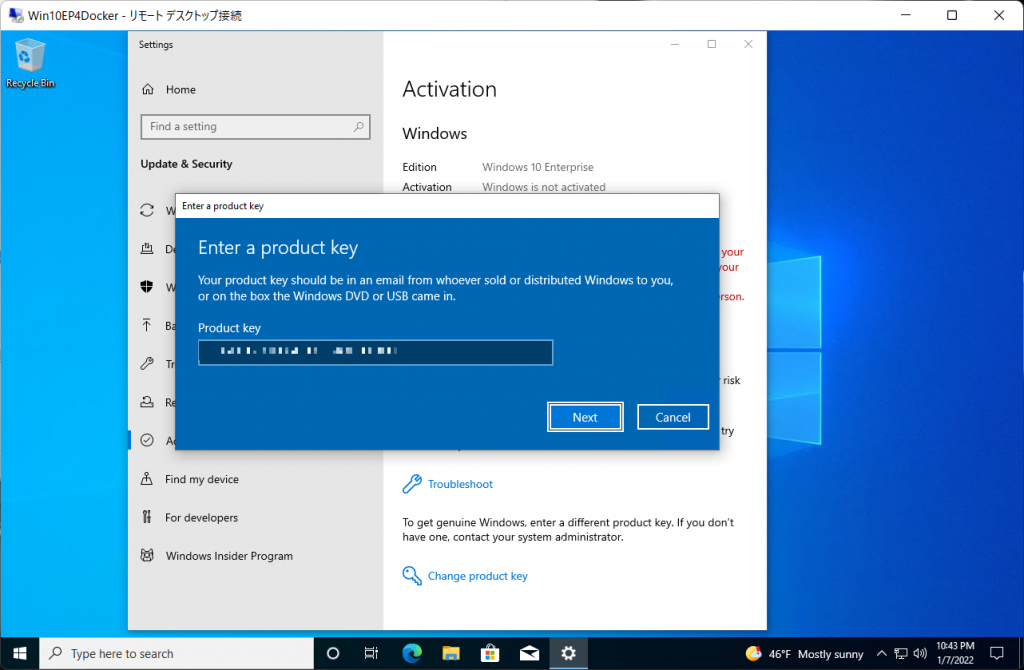Viewport: 1024px width, 670px height.
Task: Click the Change product key magnifier-key icon
Action: pyautogui.click(x=412, y=575)
